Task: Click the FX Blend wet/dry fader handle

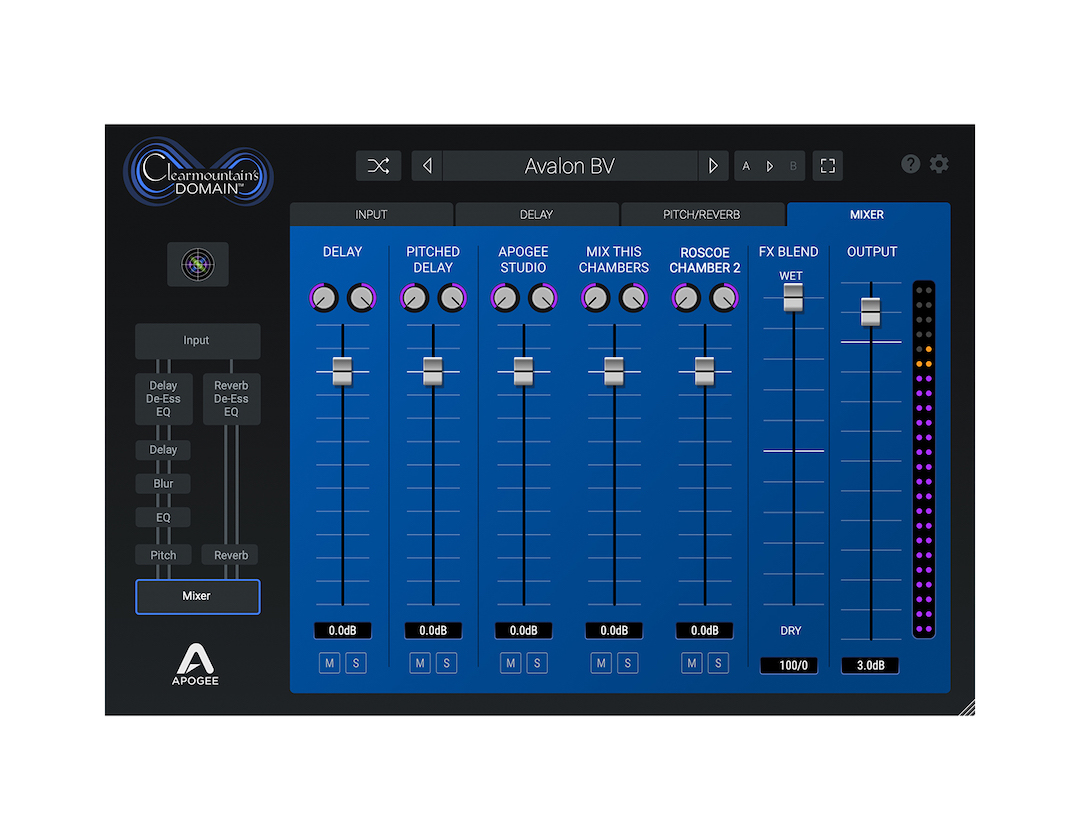Action: pos(793,297)
